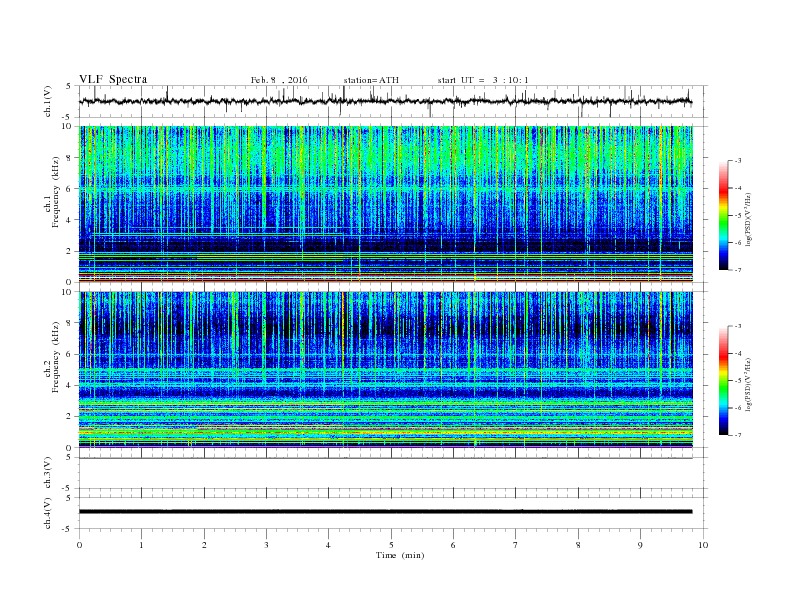Click the "-6" label on lower colorbar
The width and height of the screenshot is (792, 612).
tap(738, 407)
